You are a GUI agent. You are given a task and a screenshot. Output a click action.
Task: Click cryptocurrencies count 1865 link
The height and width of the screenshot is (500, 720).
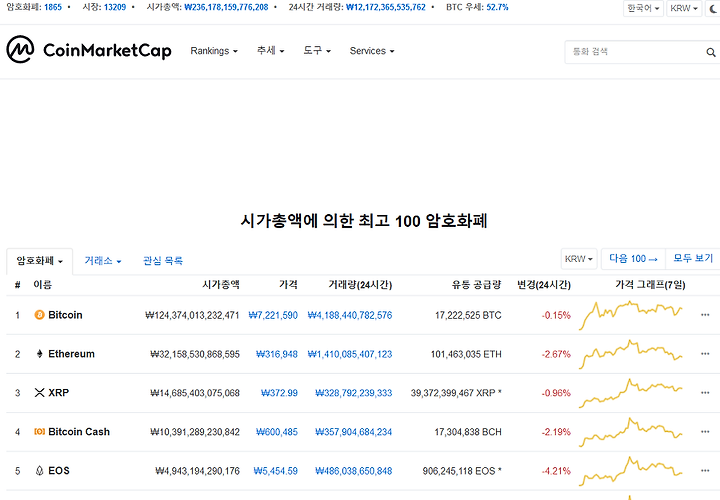[x=53, y=7]
